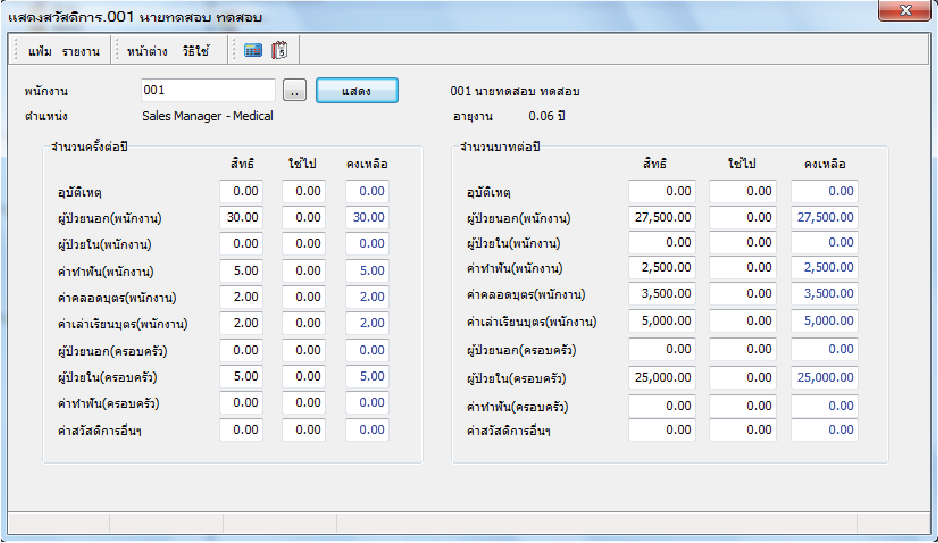938x543 pixels.
Task: Select the 27,500.00 สิทธิ amount for ผู้ป่วยนอก(พนักงาน)
Action: (x=662, y=218)
